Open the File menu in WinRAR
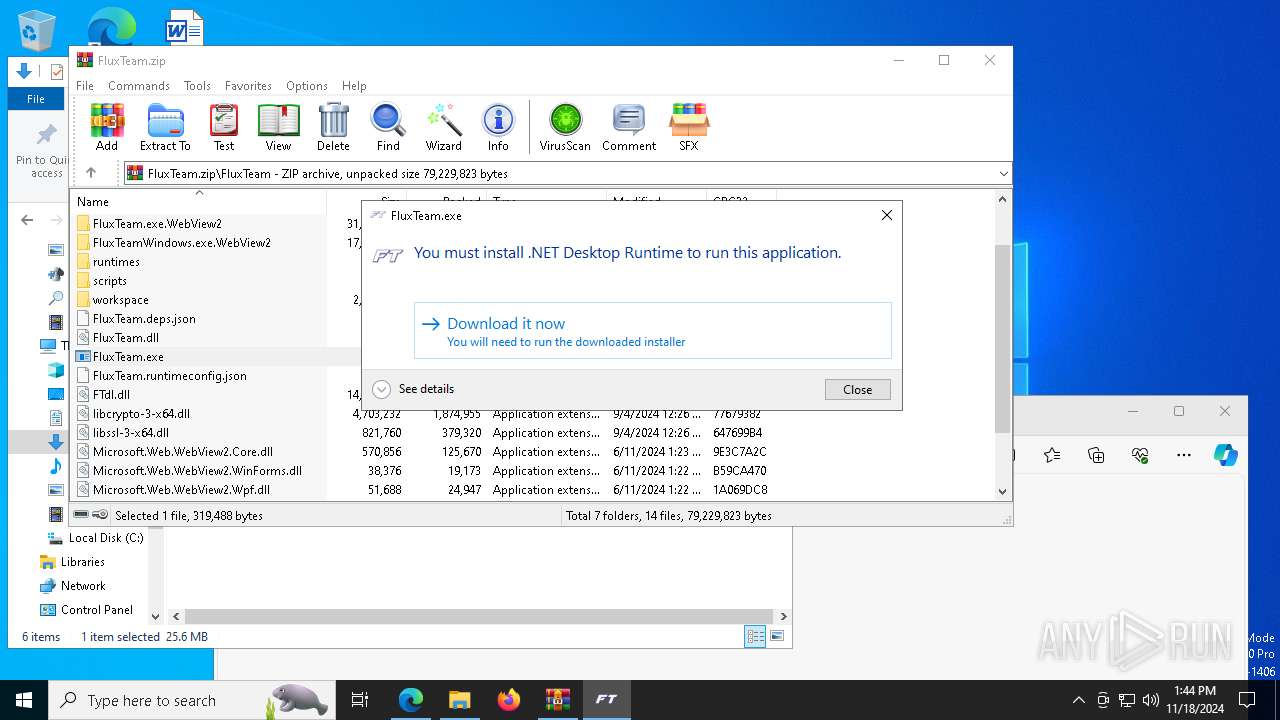This screenshot has width=1280, height=720. (85, 86)
